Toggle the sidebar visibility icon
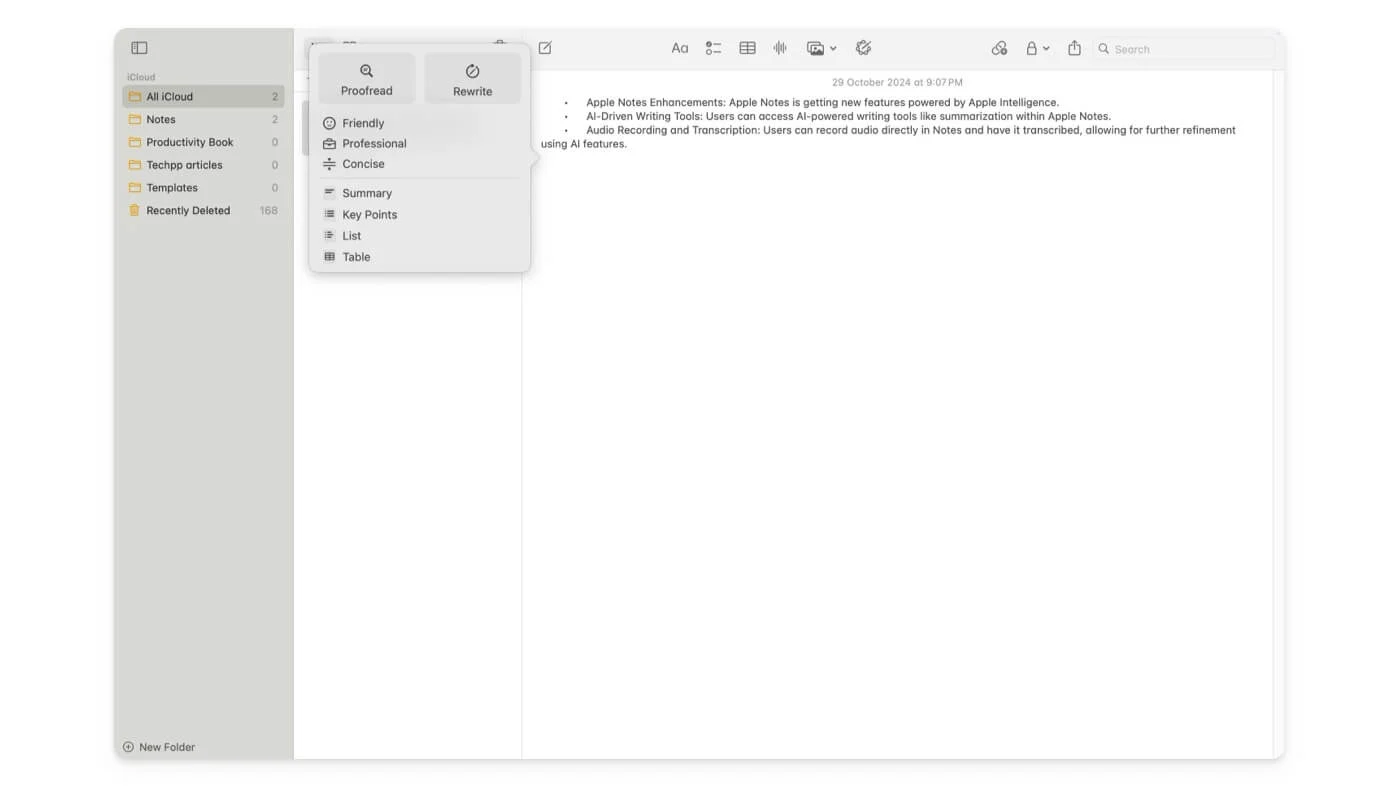1399x787 pixels. pyautogui.click(x=139, y=48)
